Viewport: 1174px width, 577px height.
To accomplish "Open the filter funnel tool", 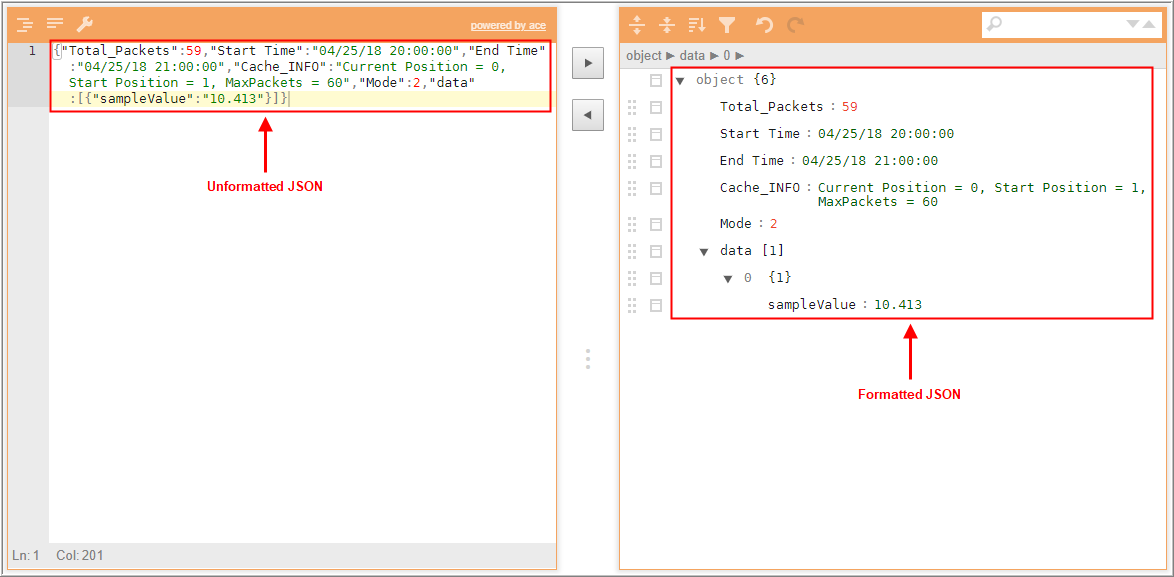I will [x=727, y=25].
